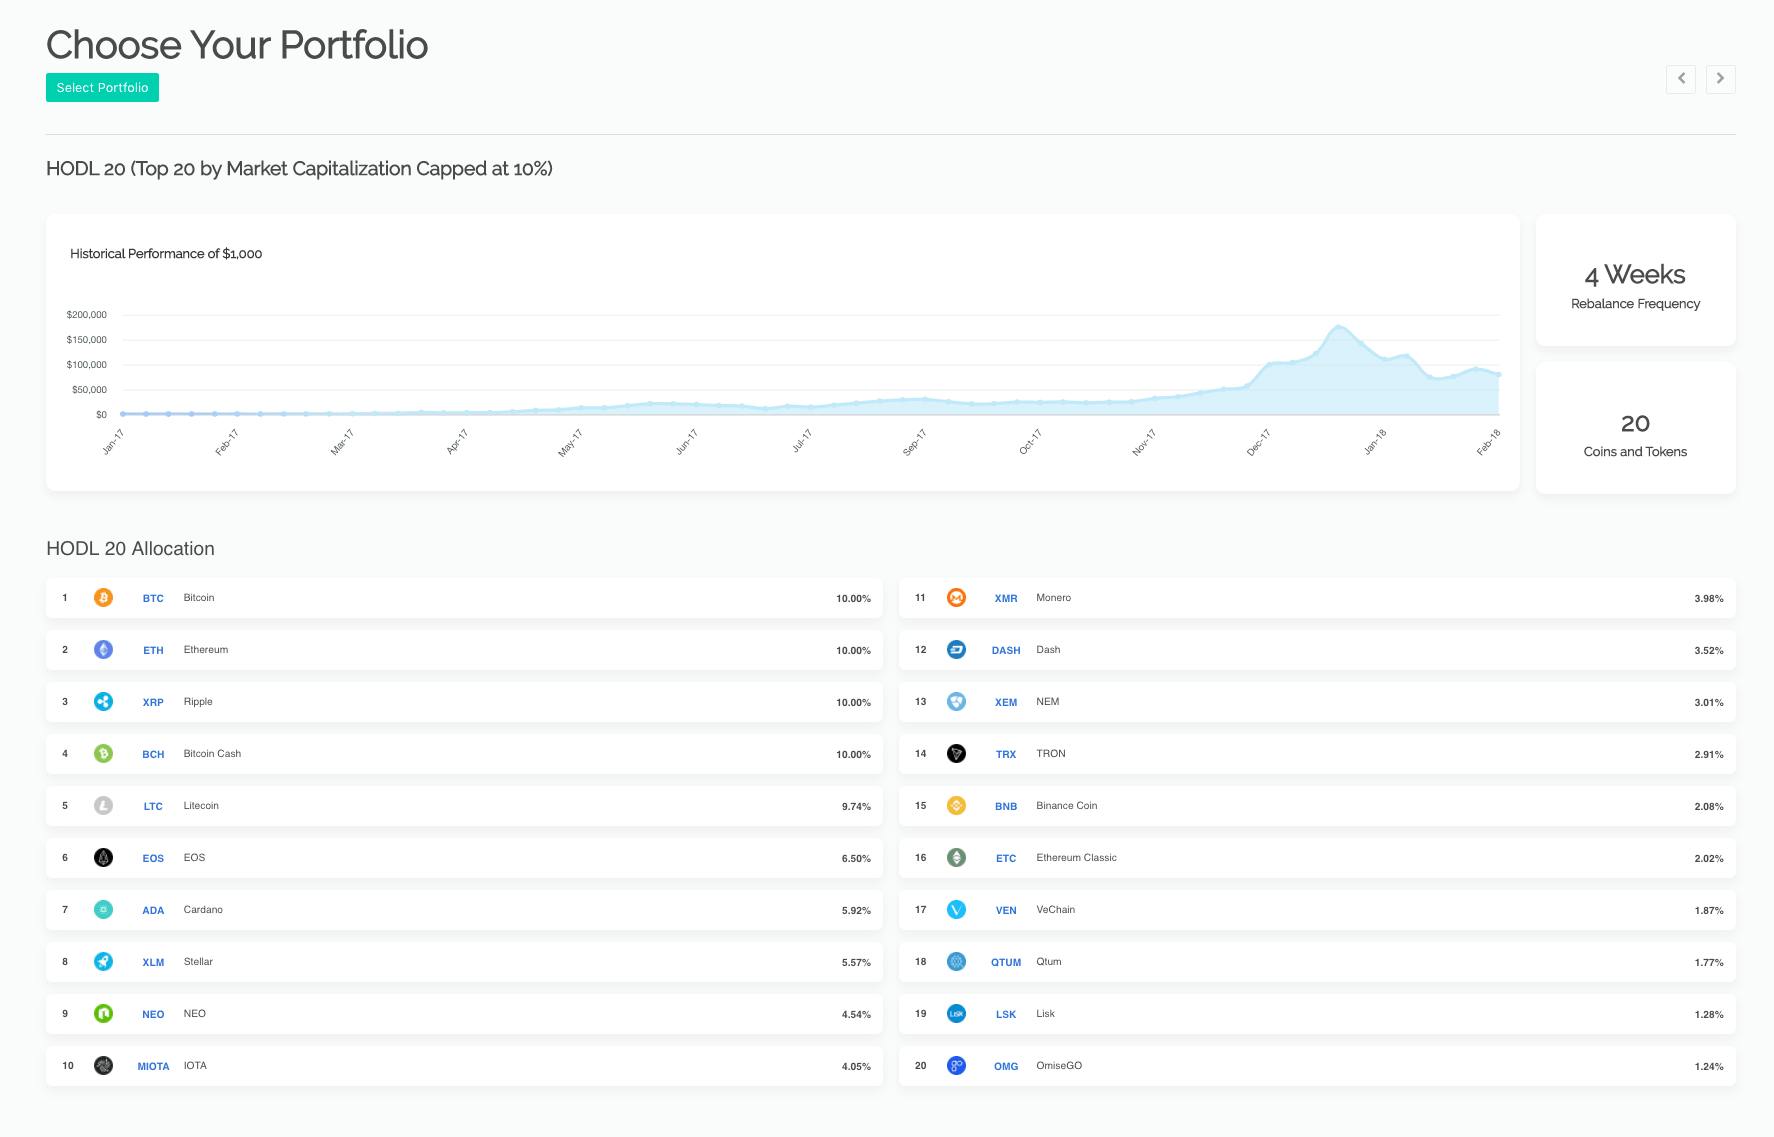
Task: Click the Dash coin icon
Action: point(956,650)
